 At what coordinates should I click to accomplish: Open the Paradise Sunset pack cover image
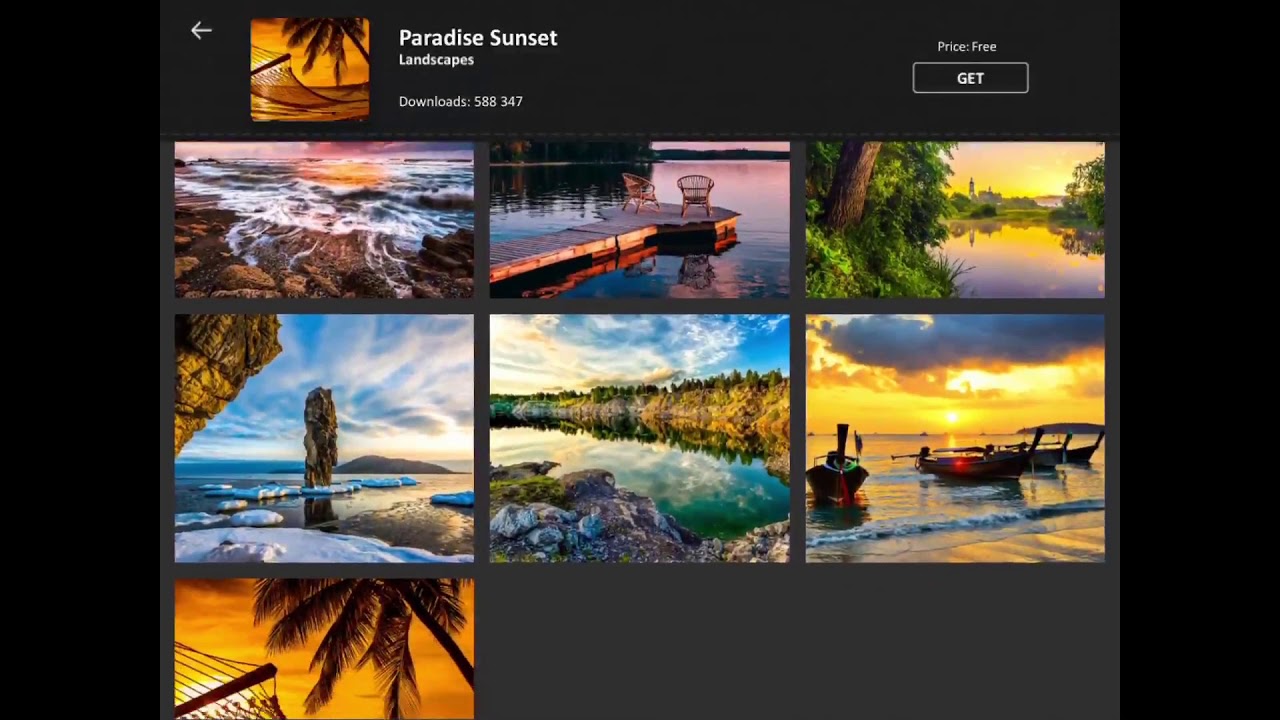click(x=309, y=69)
